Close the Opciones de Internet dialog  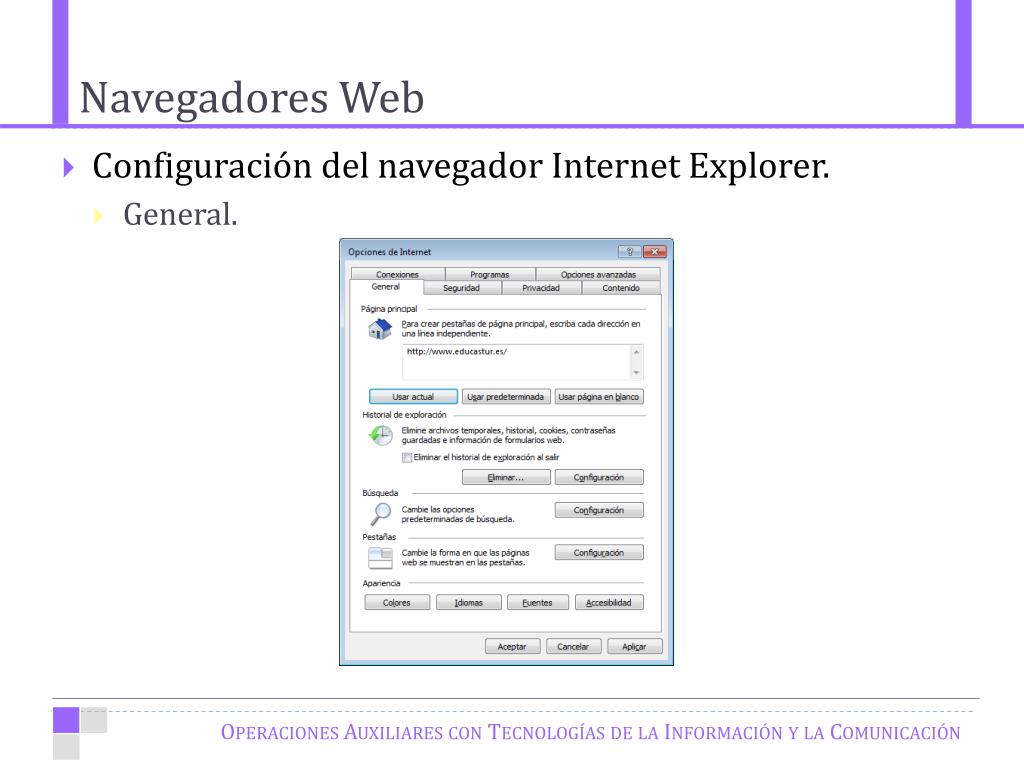(x=654, y=251)
